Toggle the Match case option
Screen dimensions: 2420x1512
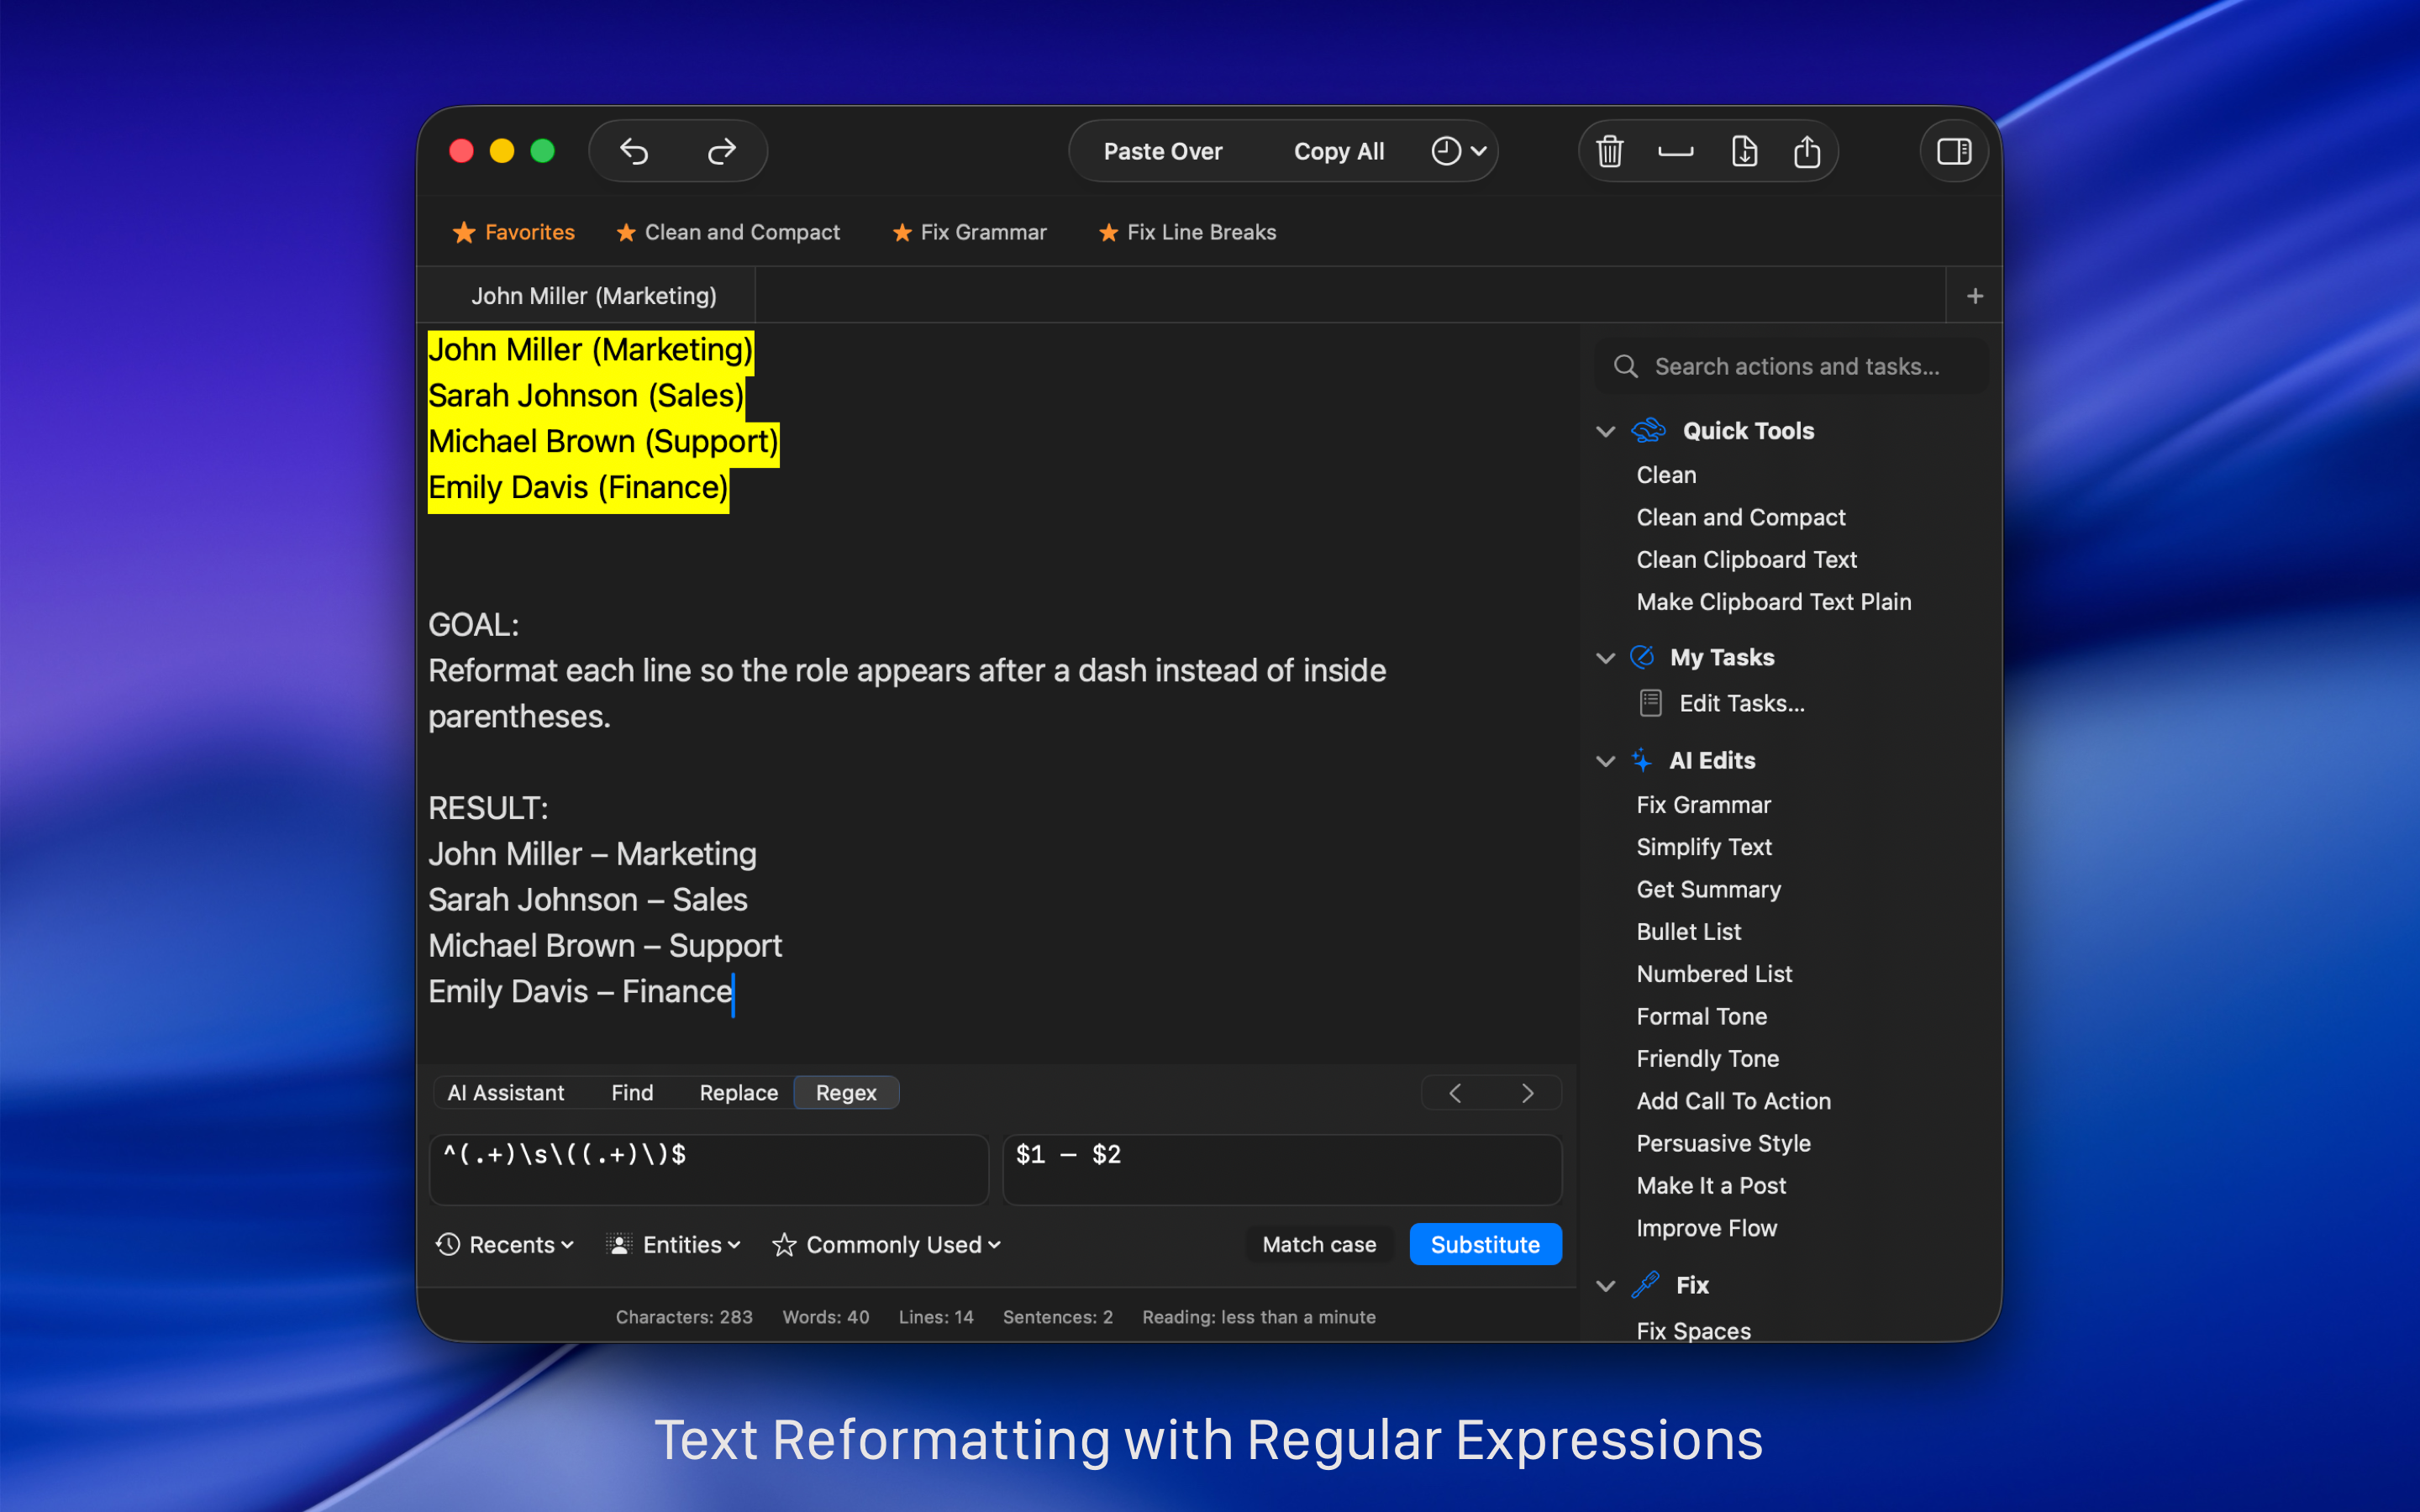1318,1244
